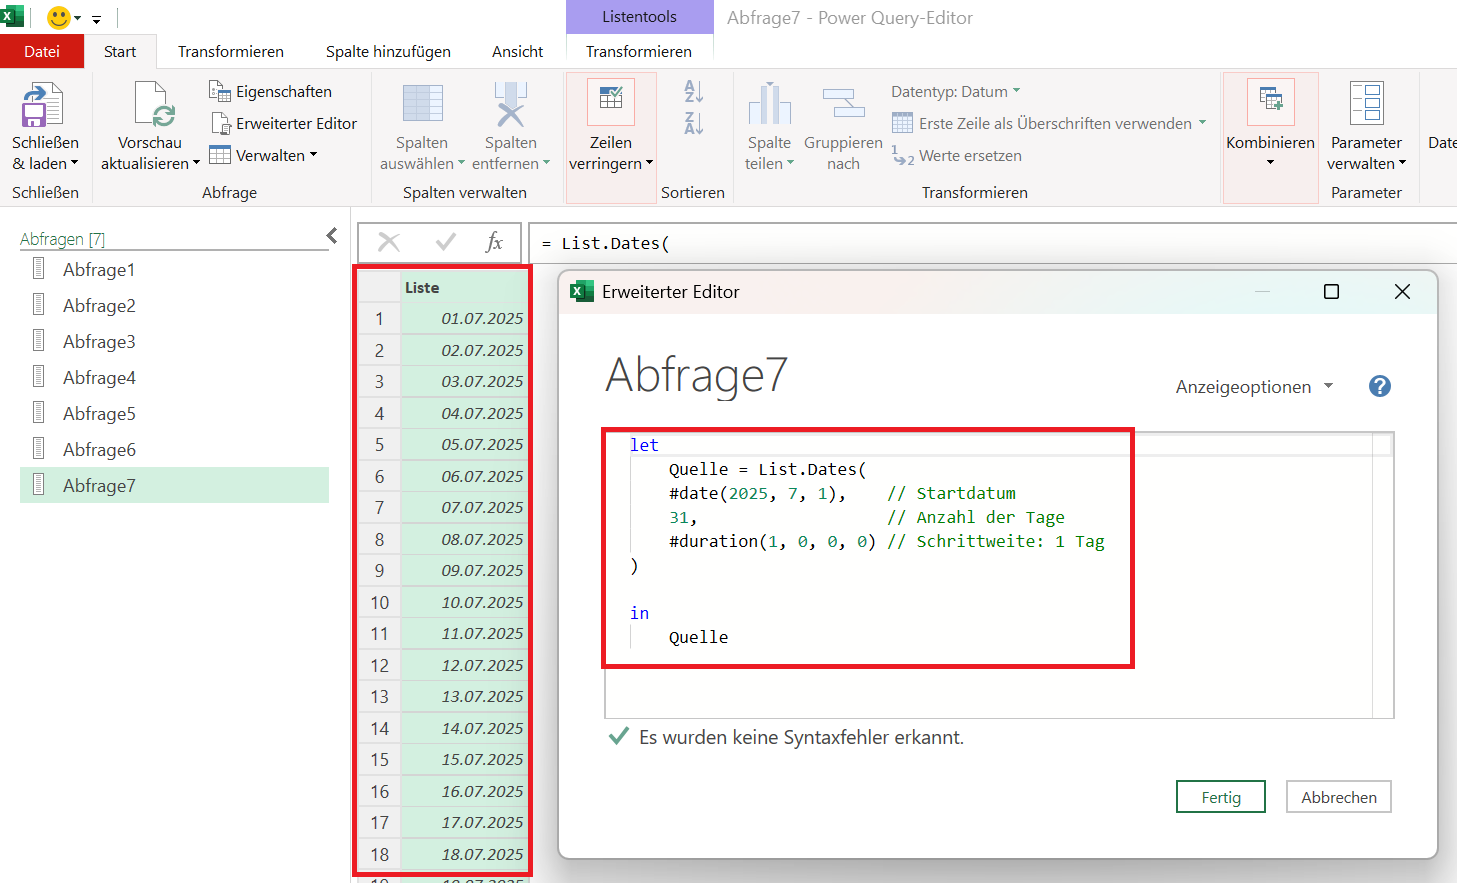The width and height of the screenshot is (1457, 883).
Task: Open the first Transformieren ribbon tab
Action: point(231,51)
